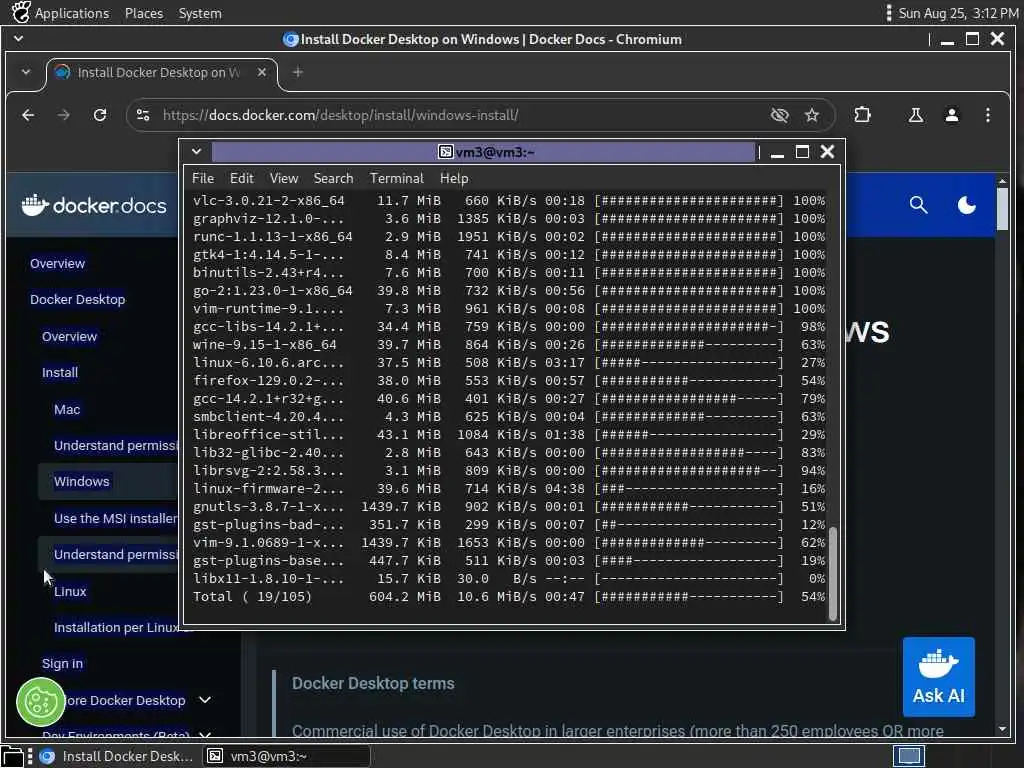The image size is (1024, 768).
Task: Open Chromium window menu chevron
Action: point(18,39)
